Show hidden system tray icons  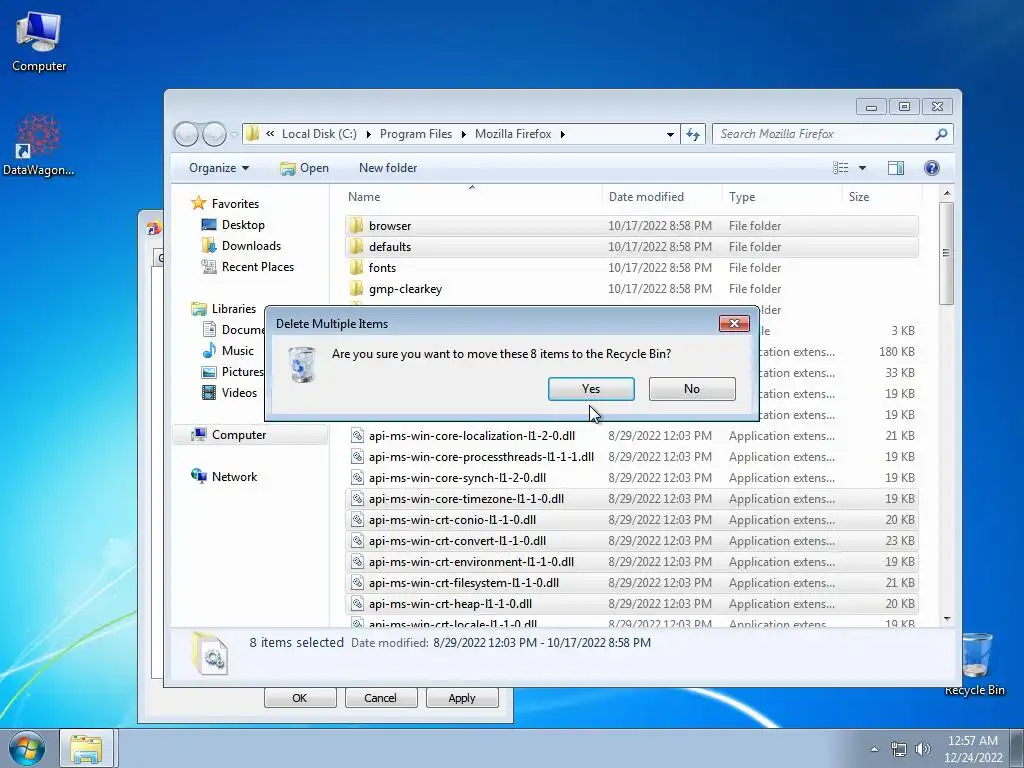pyautogui.click(x=874, y=749)
